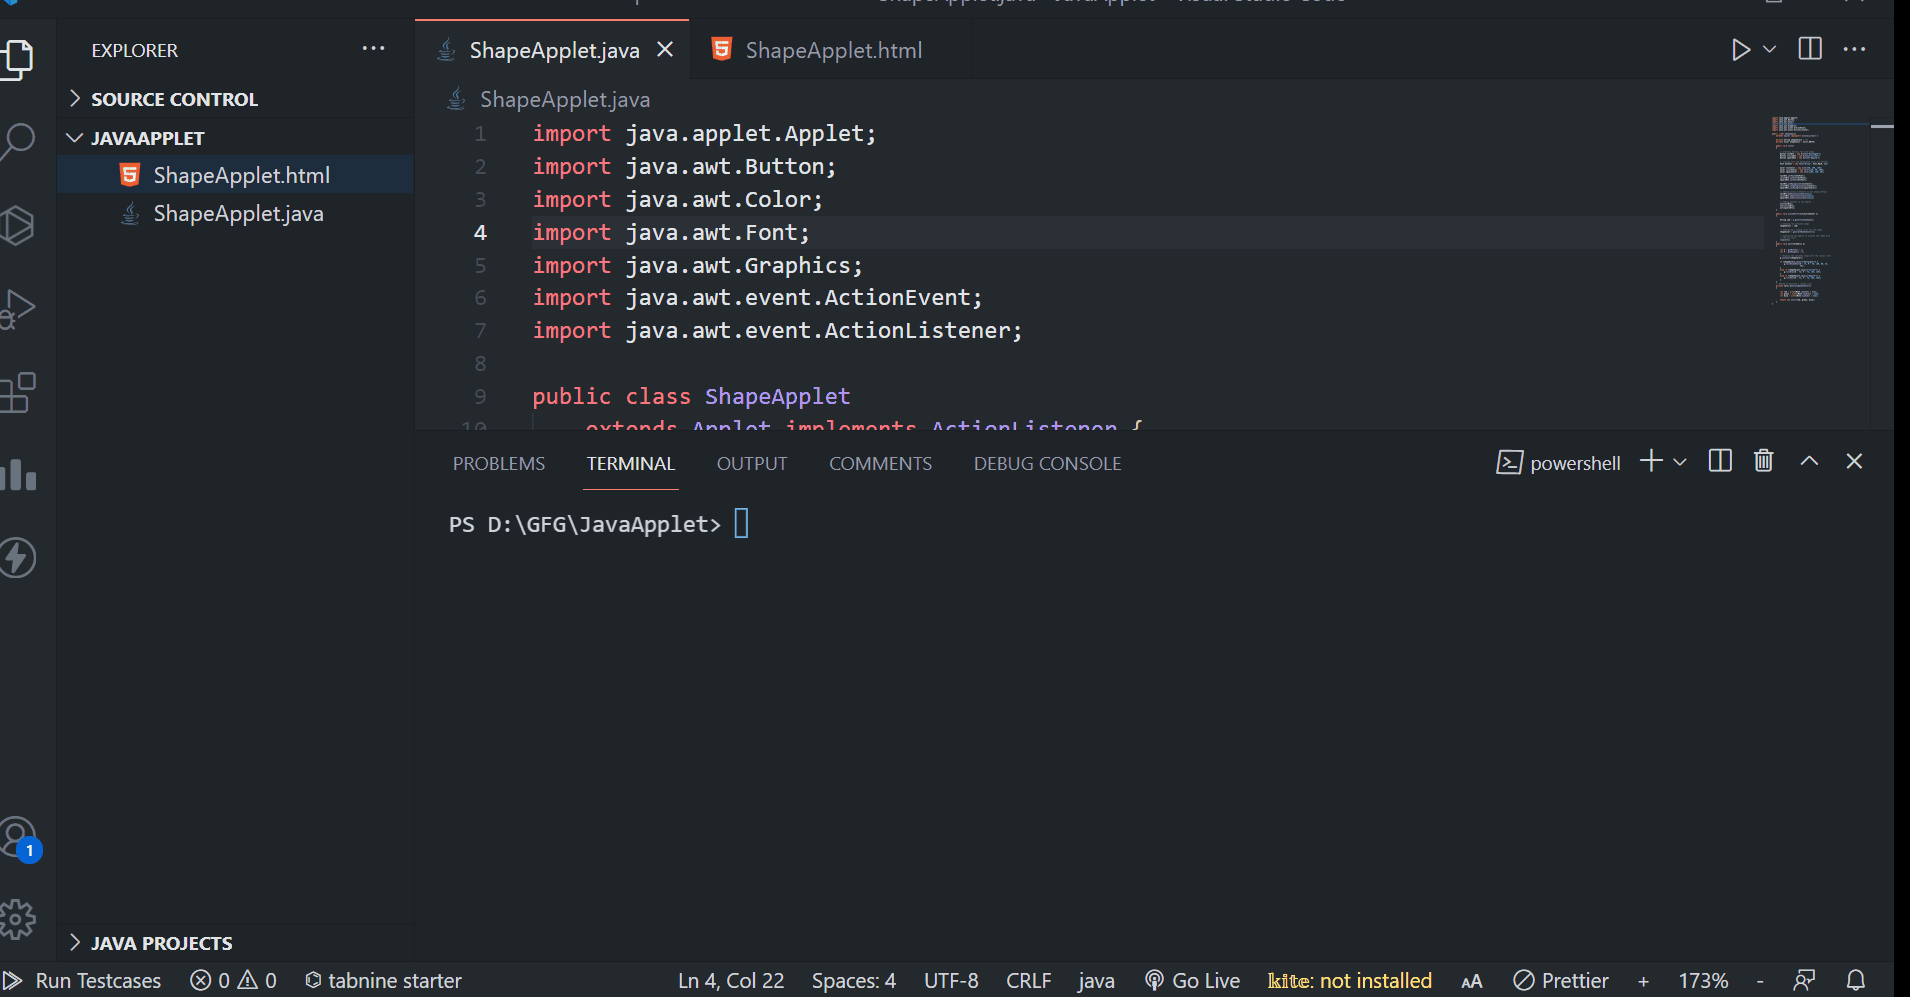1910x997 pixels.
Task: Click the Run Testcases status button
Action: 84,981
